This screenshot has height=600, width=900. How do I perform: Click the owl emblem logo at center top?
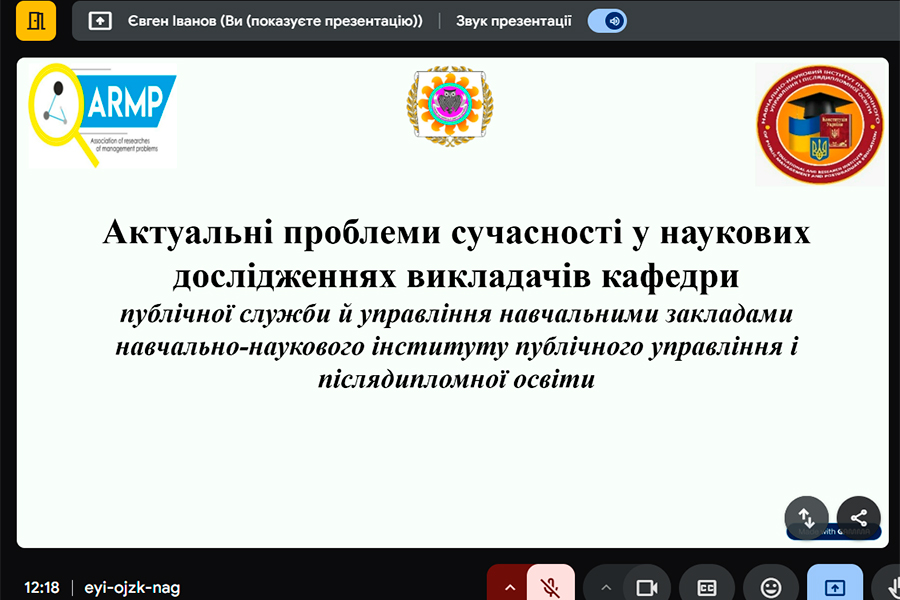point(450,106)
